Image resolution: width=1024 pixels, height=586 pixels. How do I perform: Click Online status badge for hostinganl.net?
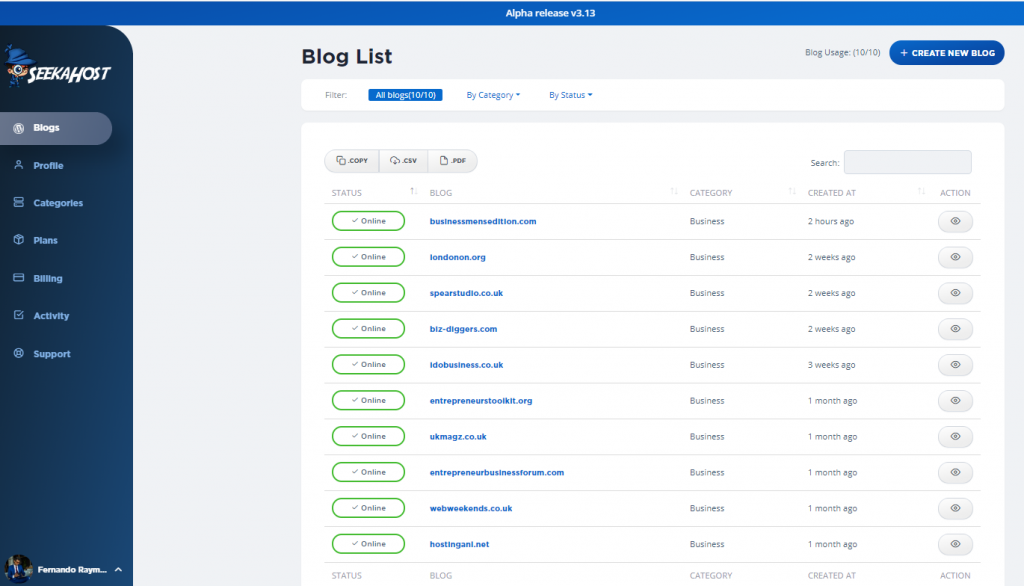[x=368, y=544]
